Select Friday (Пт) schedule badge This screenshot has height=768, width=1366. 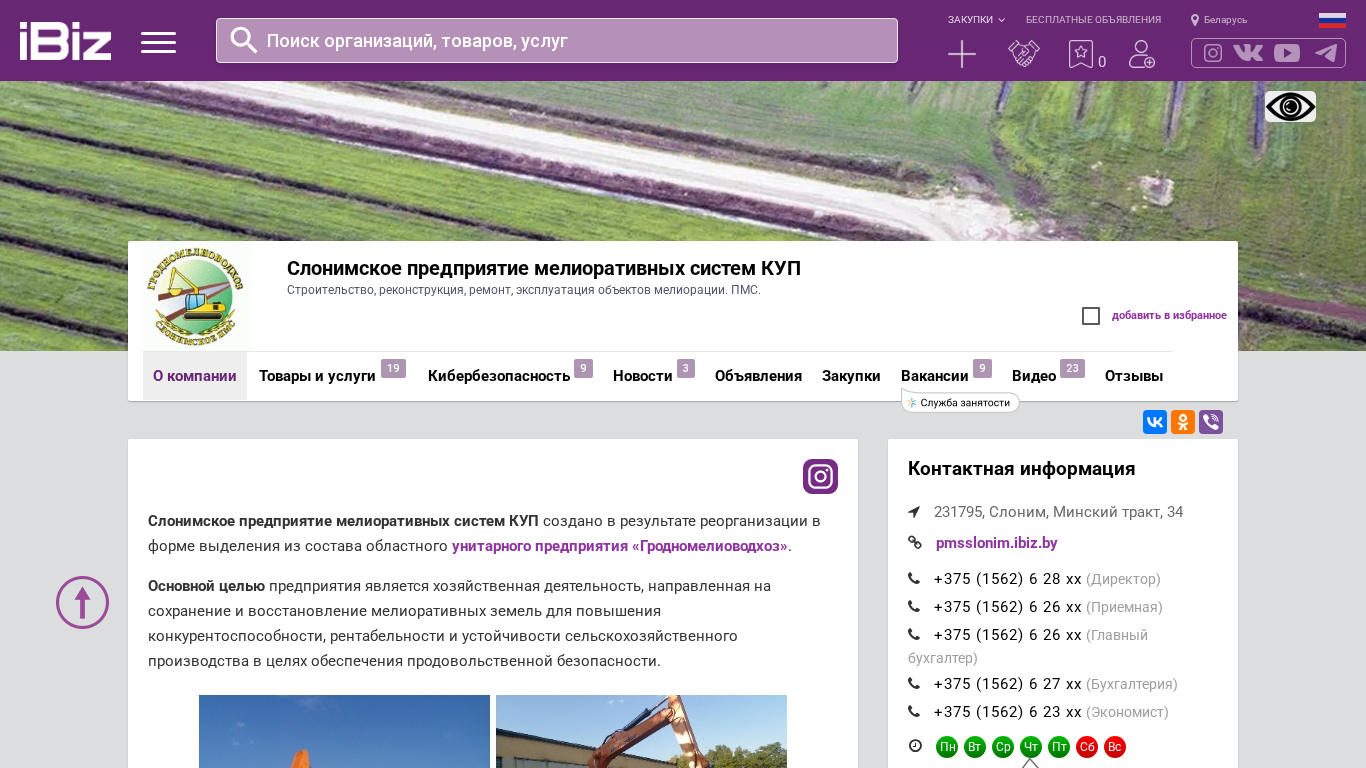point(1059,747)
